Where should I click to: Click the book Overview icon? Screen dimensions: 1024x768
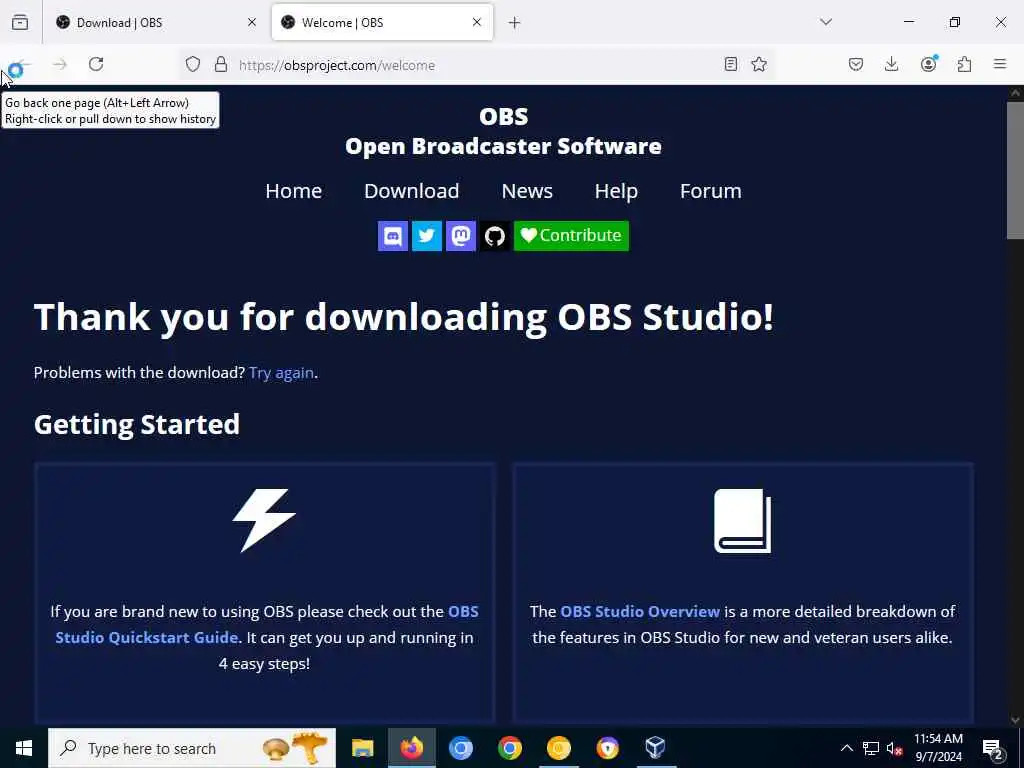click(x=743, y=520)
